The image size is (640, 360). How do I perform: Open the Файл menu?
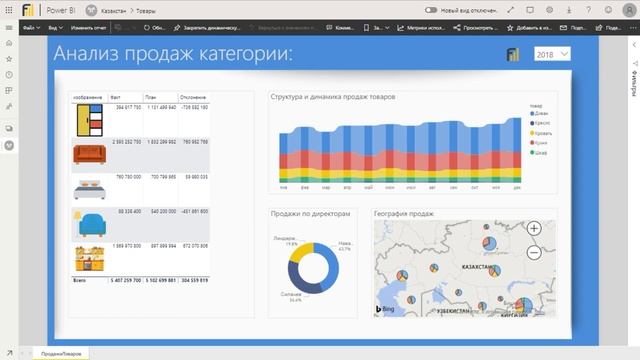point(31,28)
